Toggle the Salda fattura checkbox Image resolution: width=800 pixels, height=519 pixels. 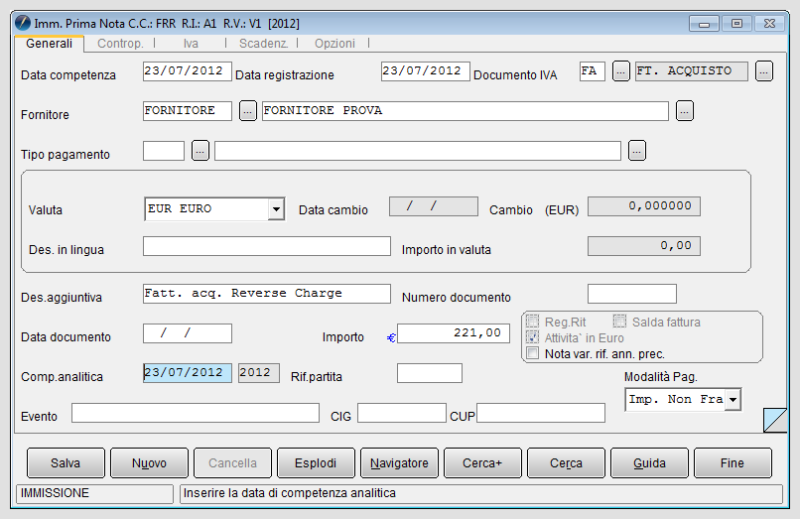tap(619, 322)
